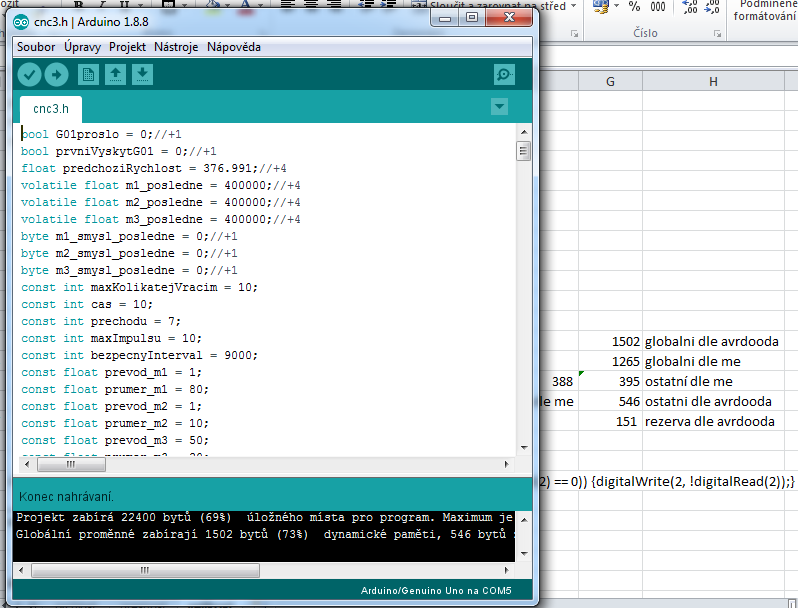Click code line 'volatile float m1_posledne = 400000;'
Image resolution: width=798 pixels, height=608 pixels.
(x=161, y=185)
